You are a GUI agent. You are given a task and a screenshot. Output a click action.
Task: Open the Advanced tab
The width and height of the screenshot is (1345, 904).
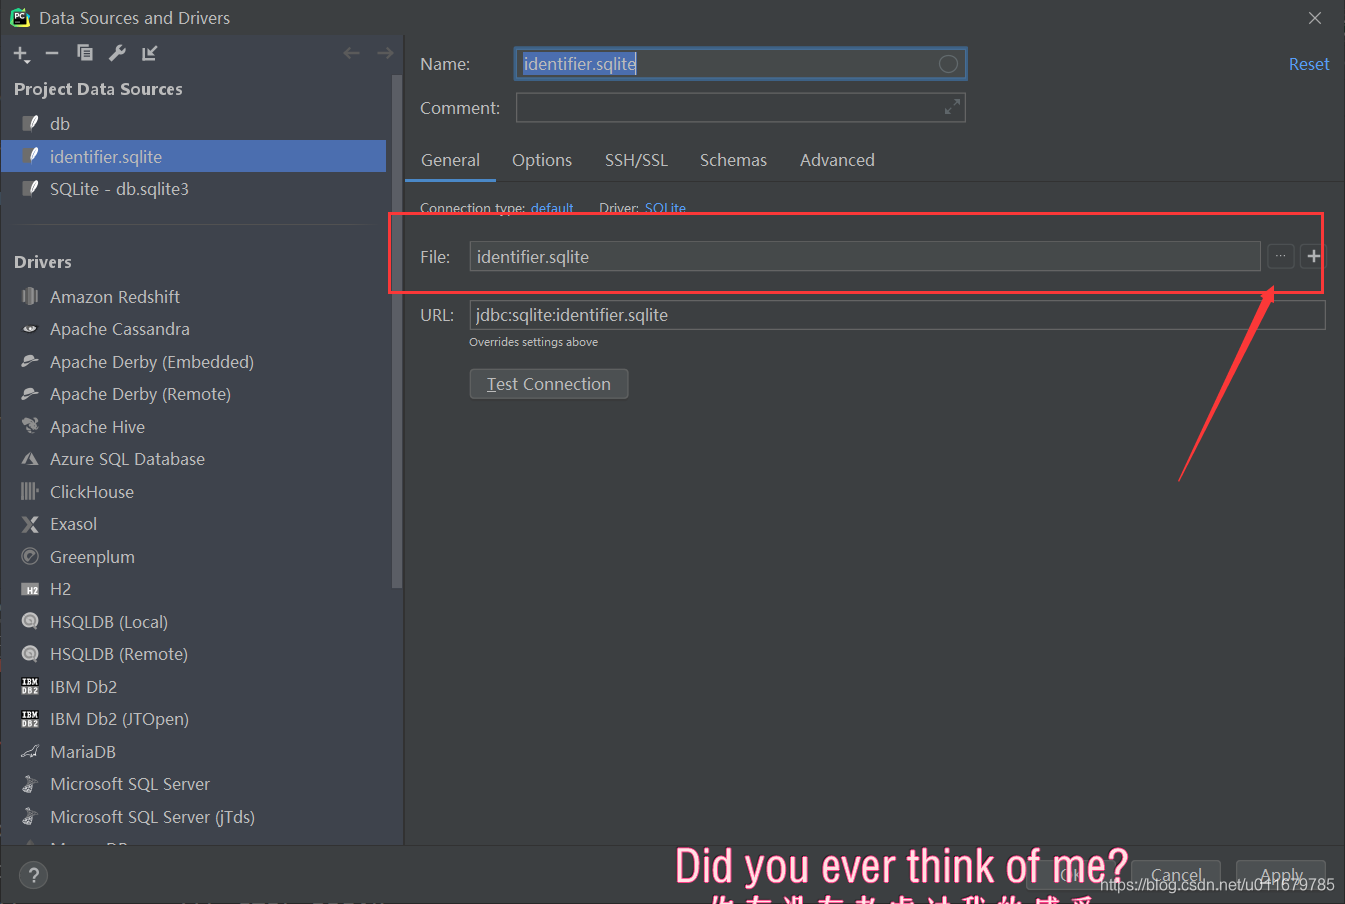coord(837,160)
